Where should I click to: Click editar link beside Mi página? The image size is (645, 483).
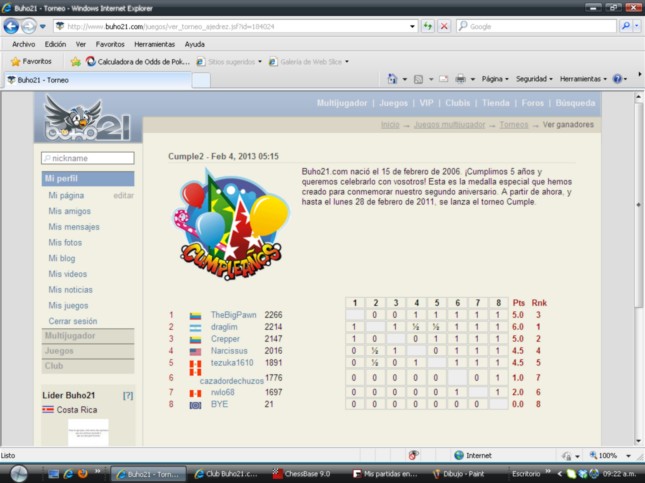tap(123, 195)
